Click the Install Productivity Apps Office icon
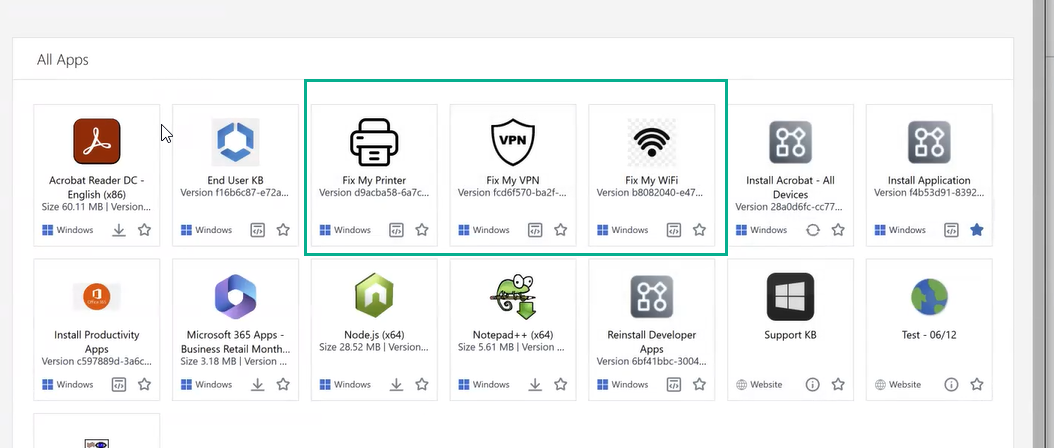 point(97,297)
